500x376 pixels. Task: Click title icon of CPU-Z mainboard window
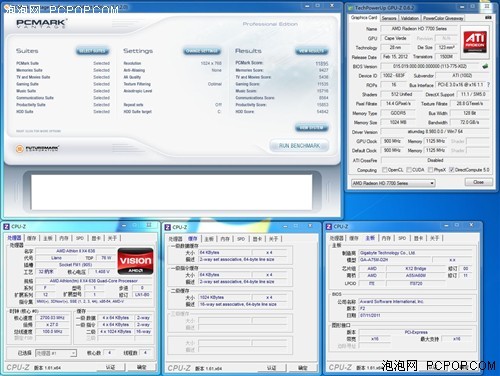coord(329,227)
